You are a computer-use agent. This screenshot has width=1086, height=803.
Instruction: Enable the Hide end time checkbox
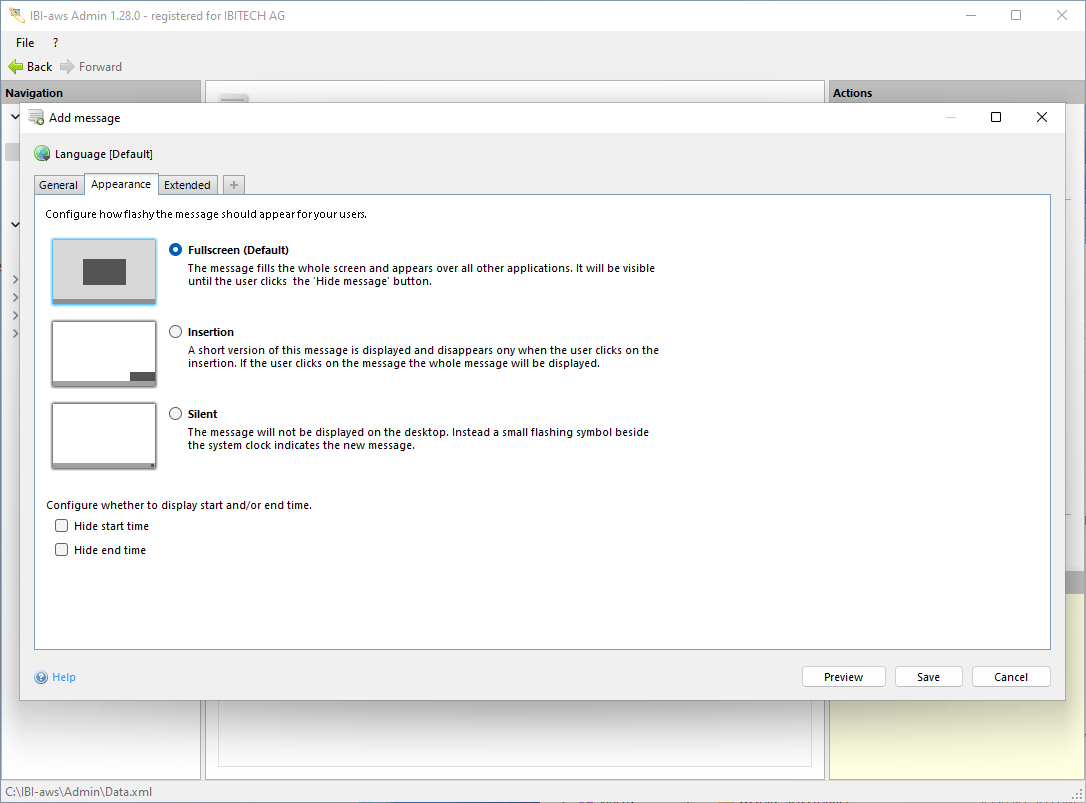pyautogui.click(x=62, y=550)
